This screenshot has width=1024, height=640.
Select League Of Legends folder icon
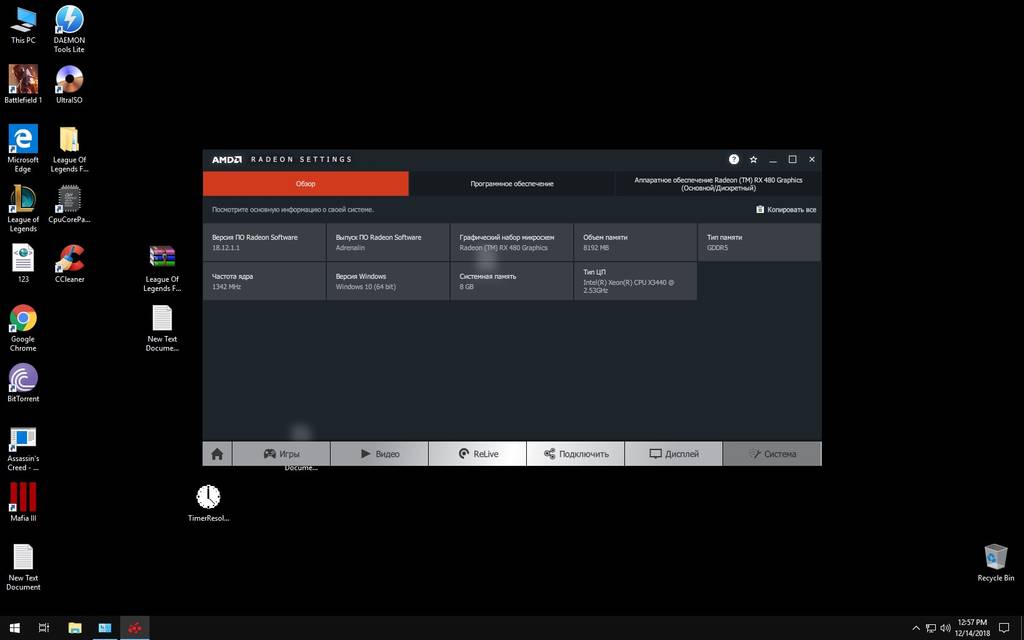point(69,150)
